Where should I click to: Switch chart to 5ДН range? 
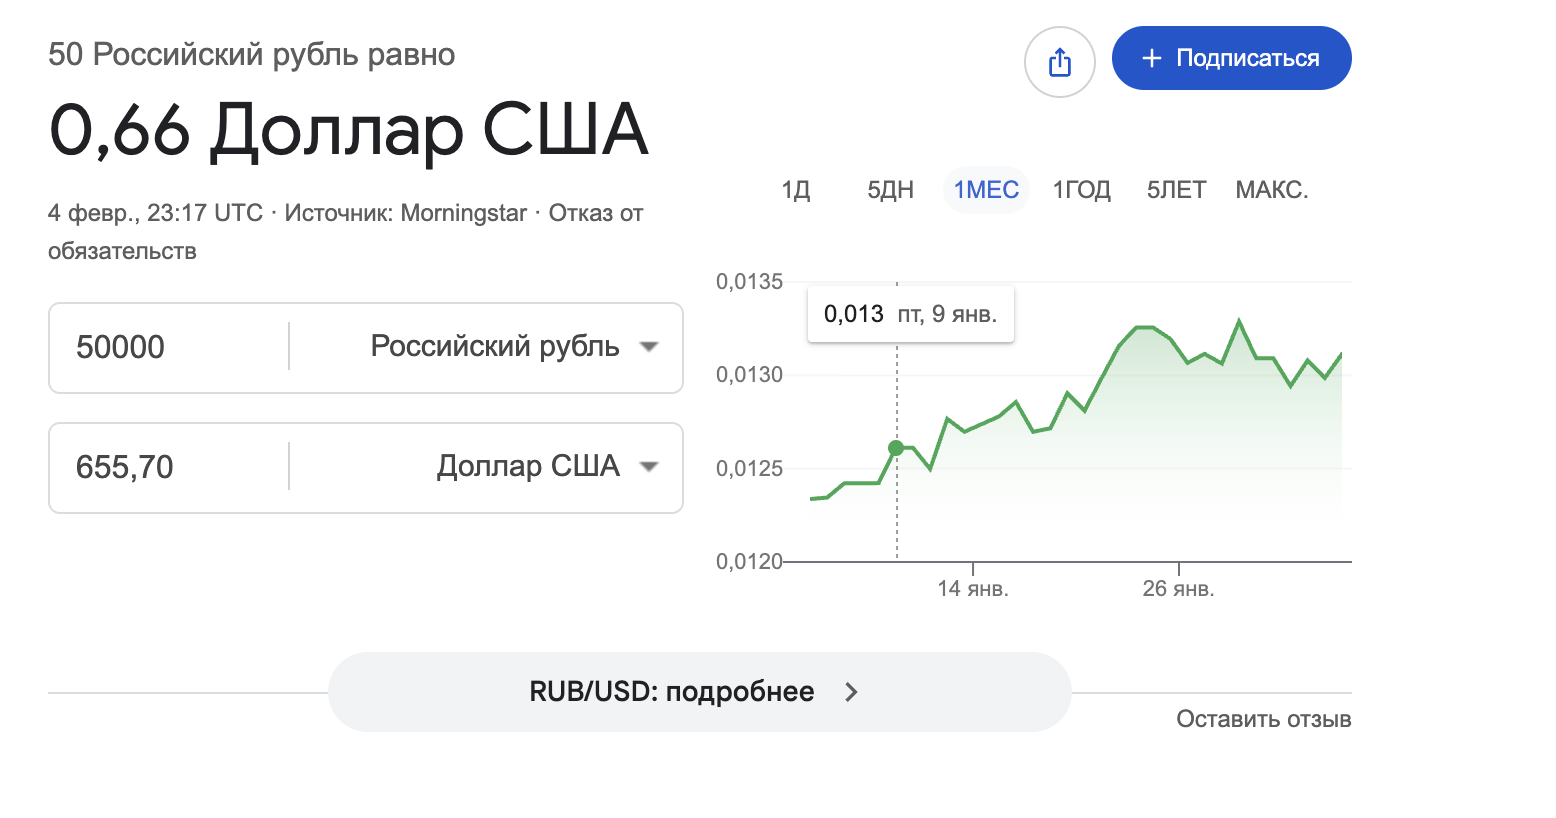coord(890,190)
